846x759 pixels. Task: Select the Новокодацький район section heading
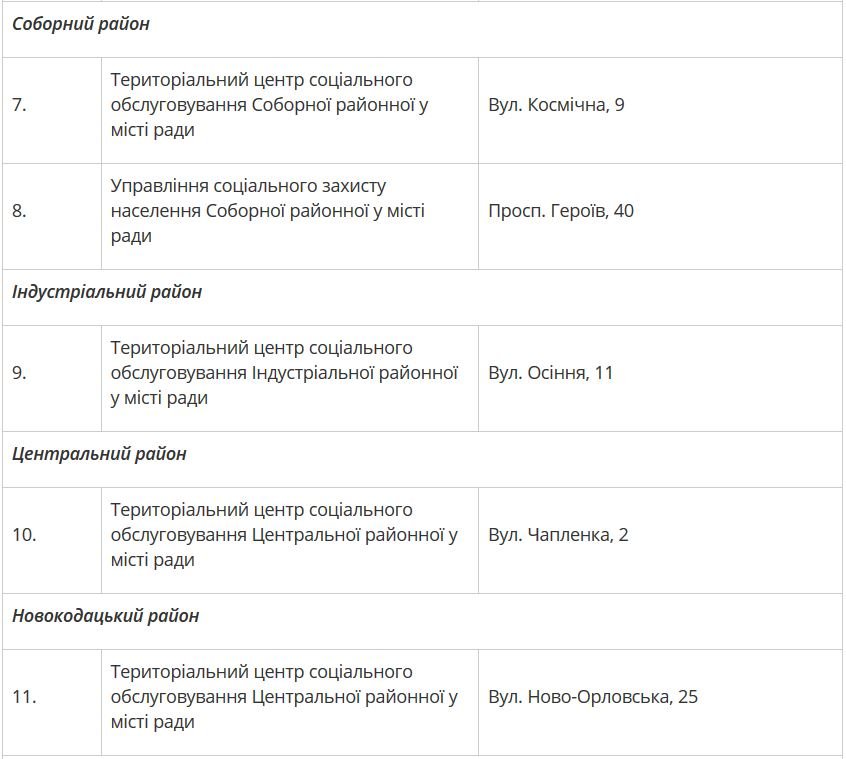(105, 616)
